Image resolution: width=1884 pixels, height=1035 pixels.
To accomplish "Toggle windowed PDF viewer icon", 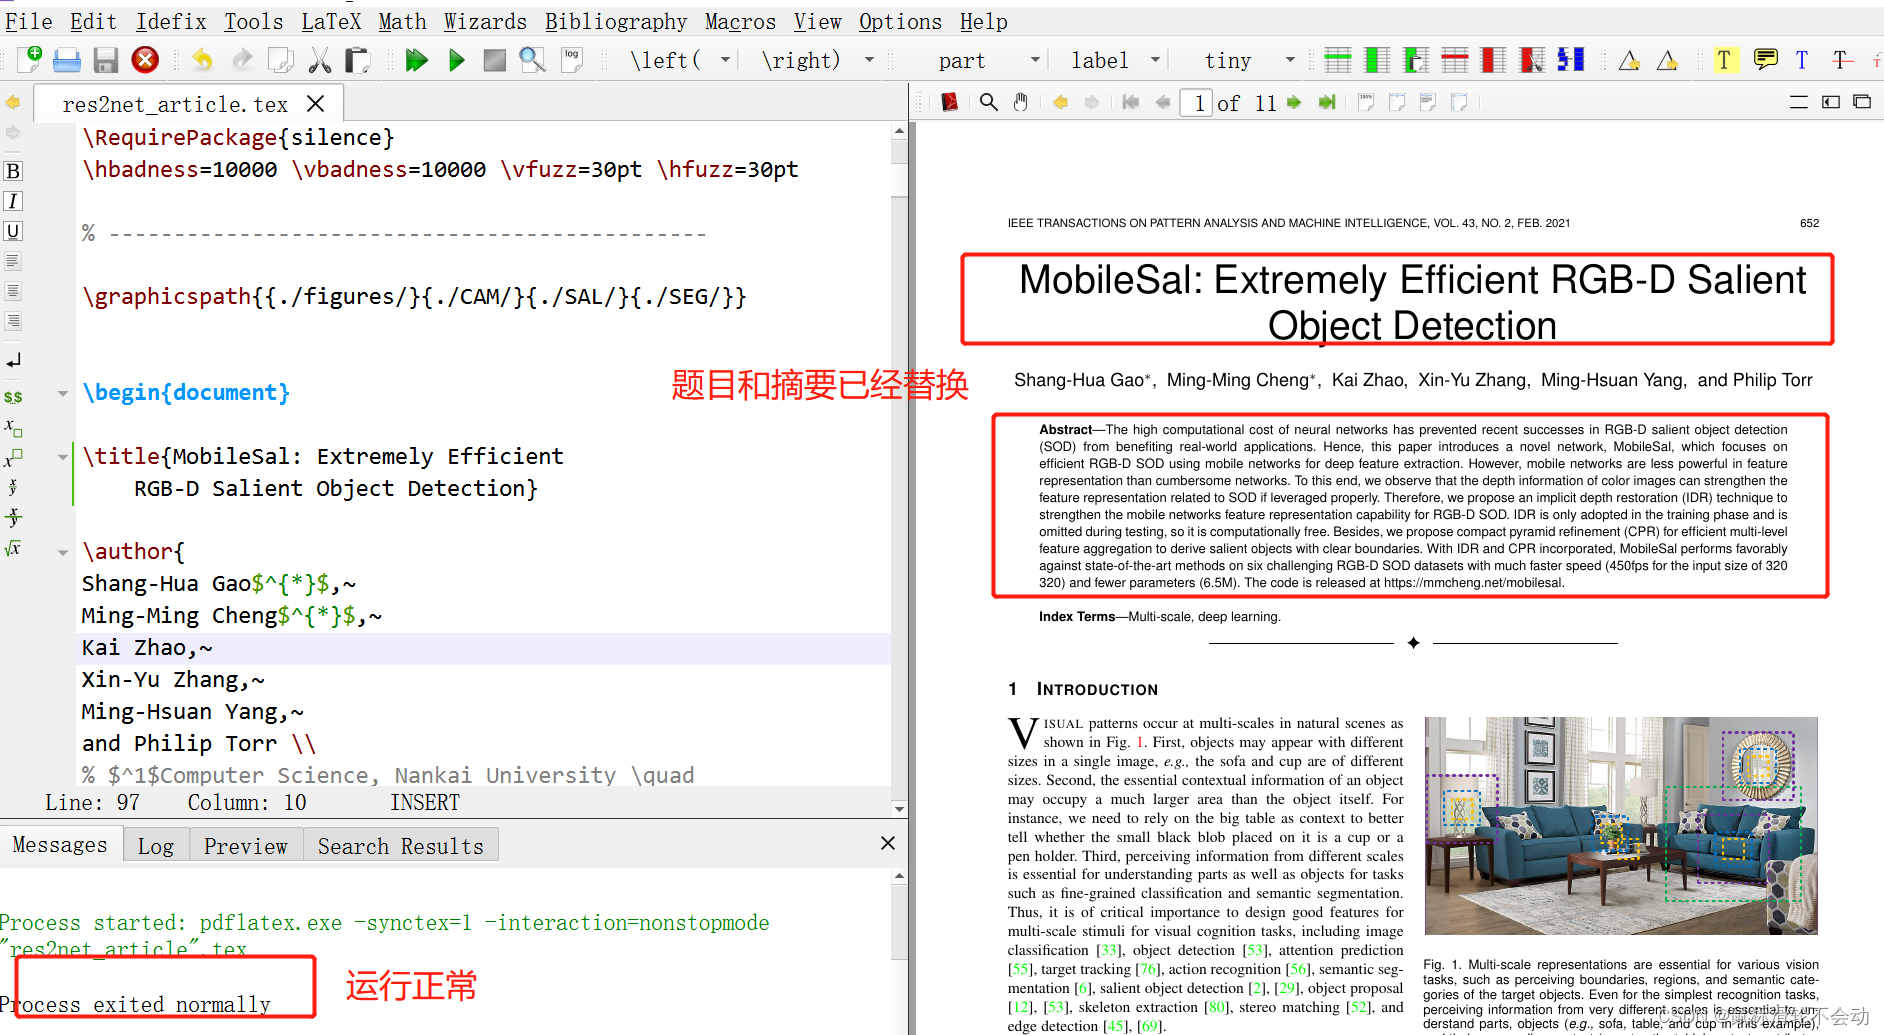I will pos(1862,102).
